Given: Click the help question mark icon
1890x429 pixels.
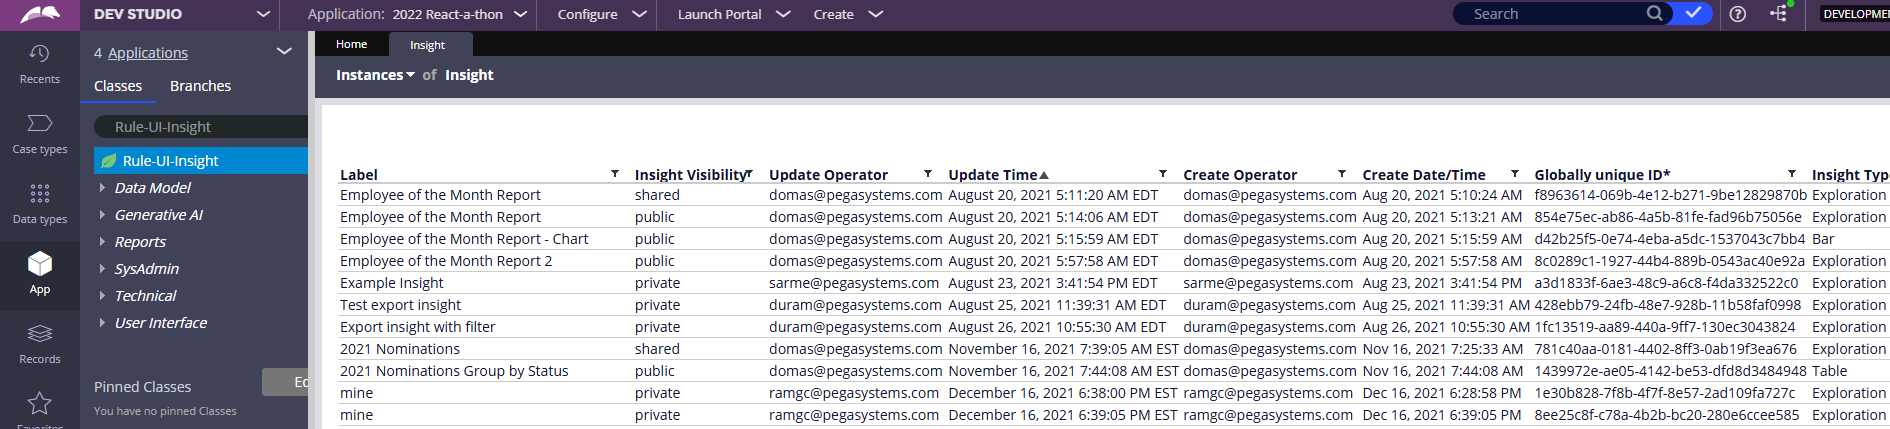Looking at the screenshot, I should 1738,14.
